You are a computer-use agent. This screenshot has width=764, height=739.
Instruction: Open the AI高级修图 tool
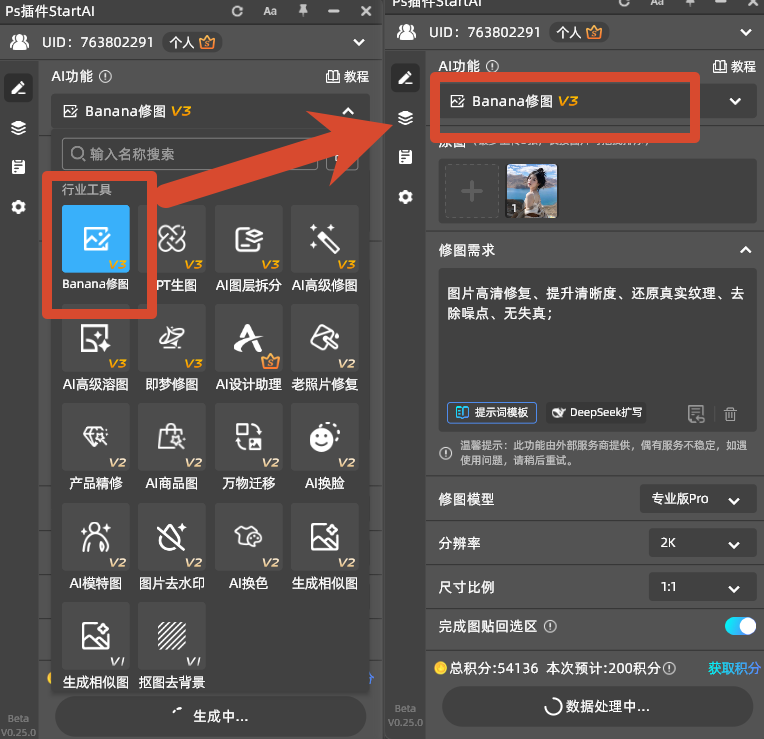[325, 239]
